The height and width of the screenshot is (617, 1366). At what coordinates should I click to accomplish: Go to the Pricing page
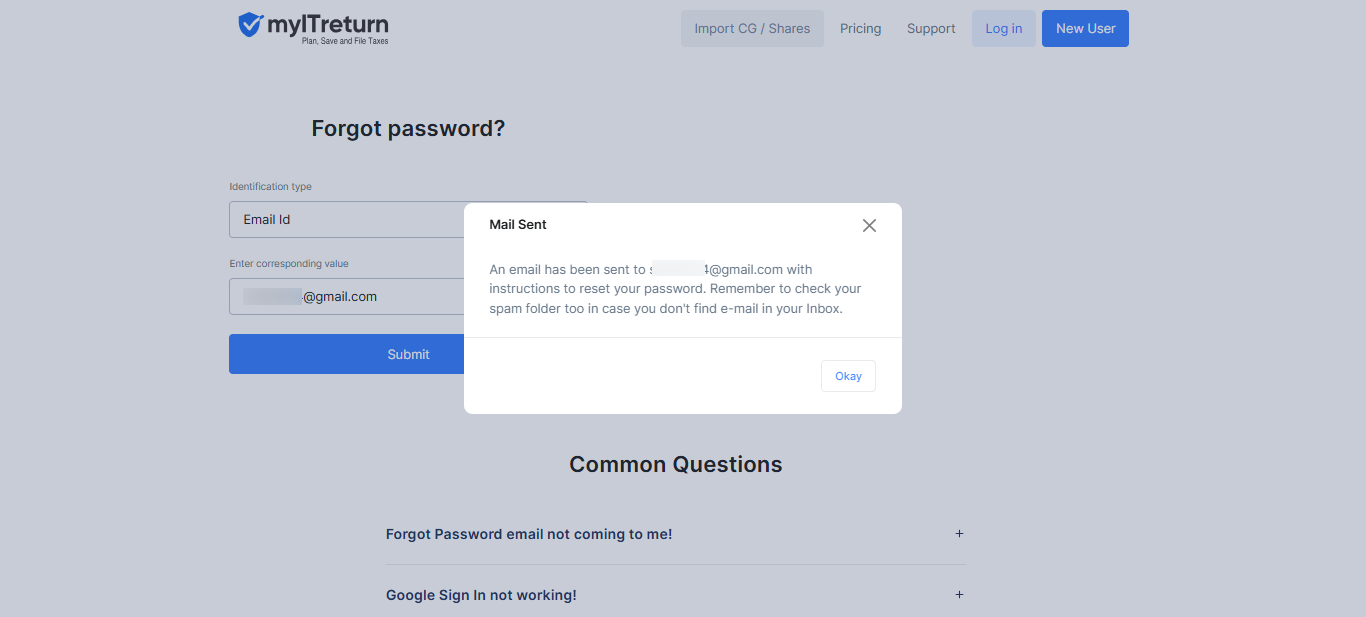tap(860, 28)
